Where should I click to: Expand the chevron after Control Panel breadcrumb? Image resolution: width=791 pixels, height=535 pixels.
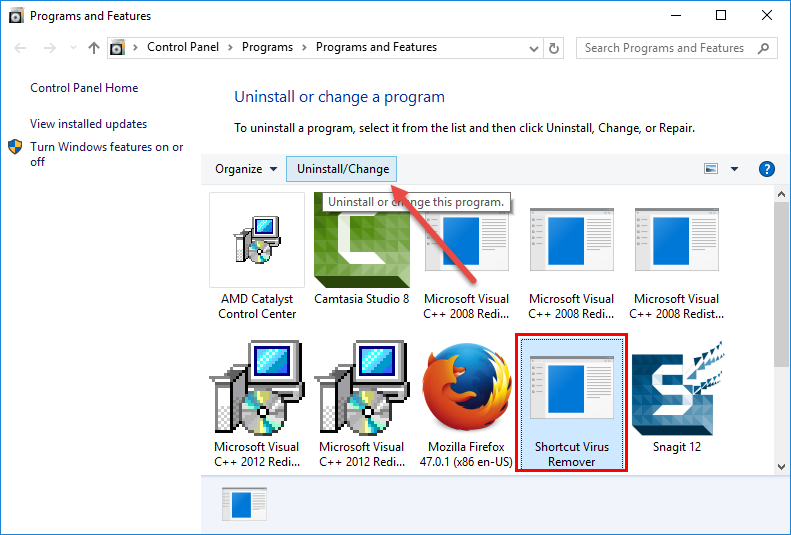point(230,47)
